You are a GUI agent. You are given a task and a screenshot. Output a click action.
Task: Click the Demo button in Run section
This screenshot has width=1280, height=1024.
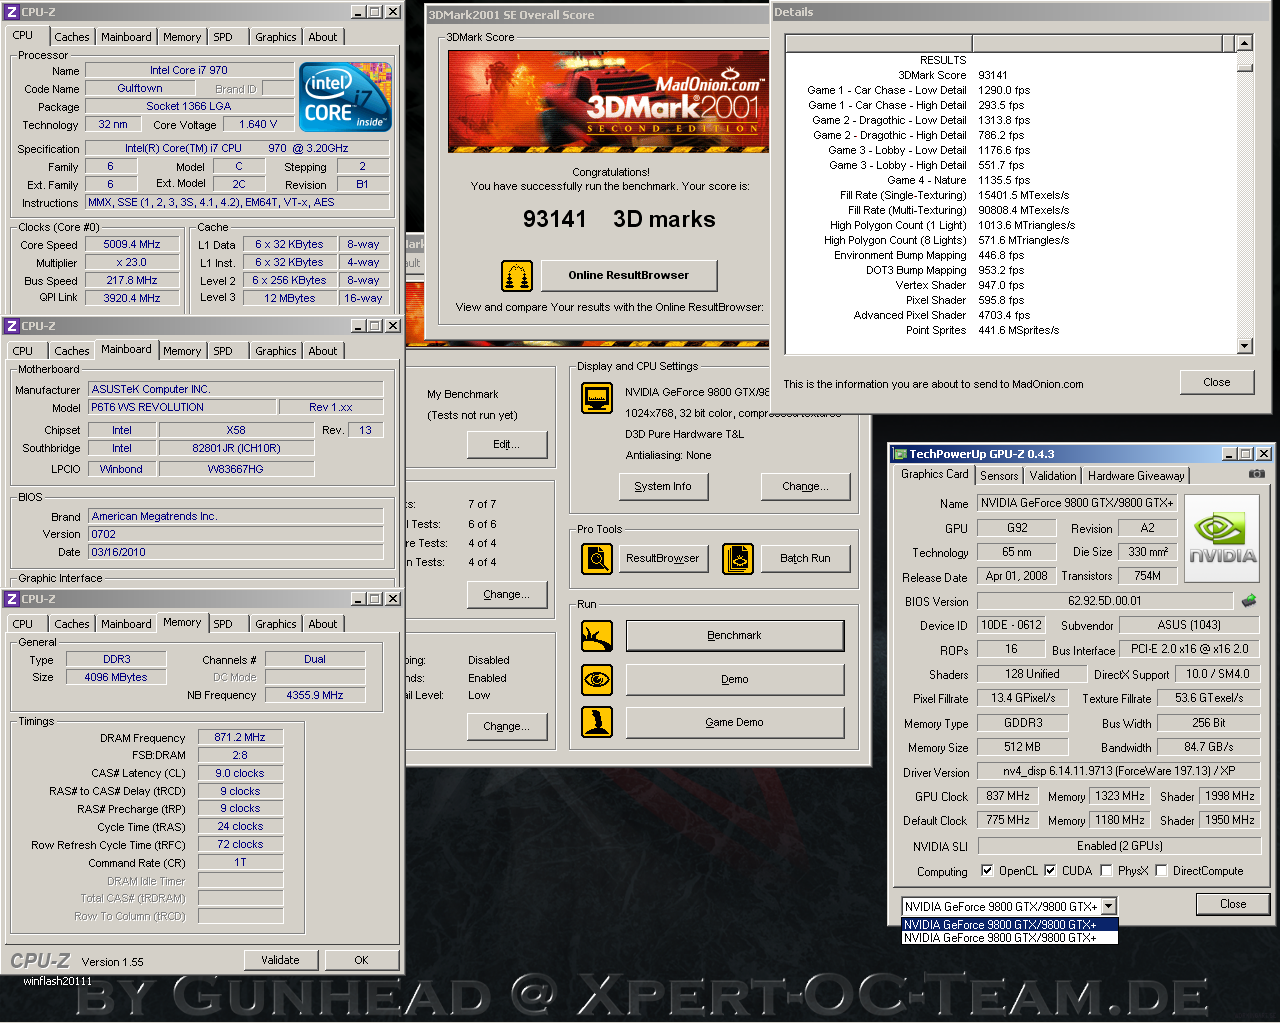734,679
